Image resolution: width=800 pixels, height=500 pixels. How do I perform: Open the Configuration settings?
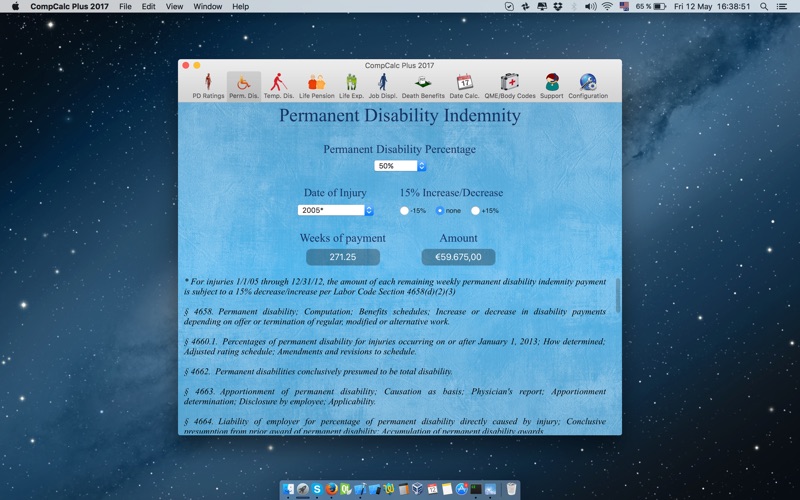click(588, 86)
